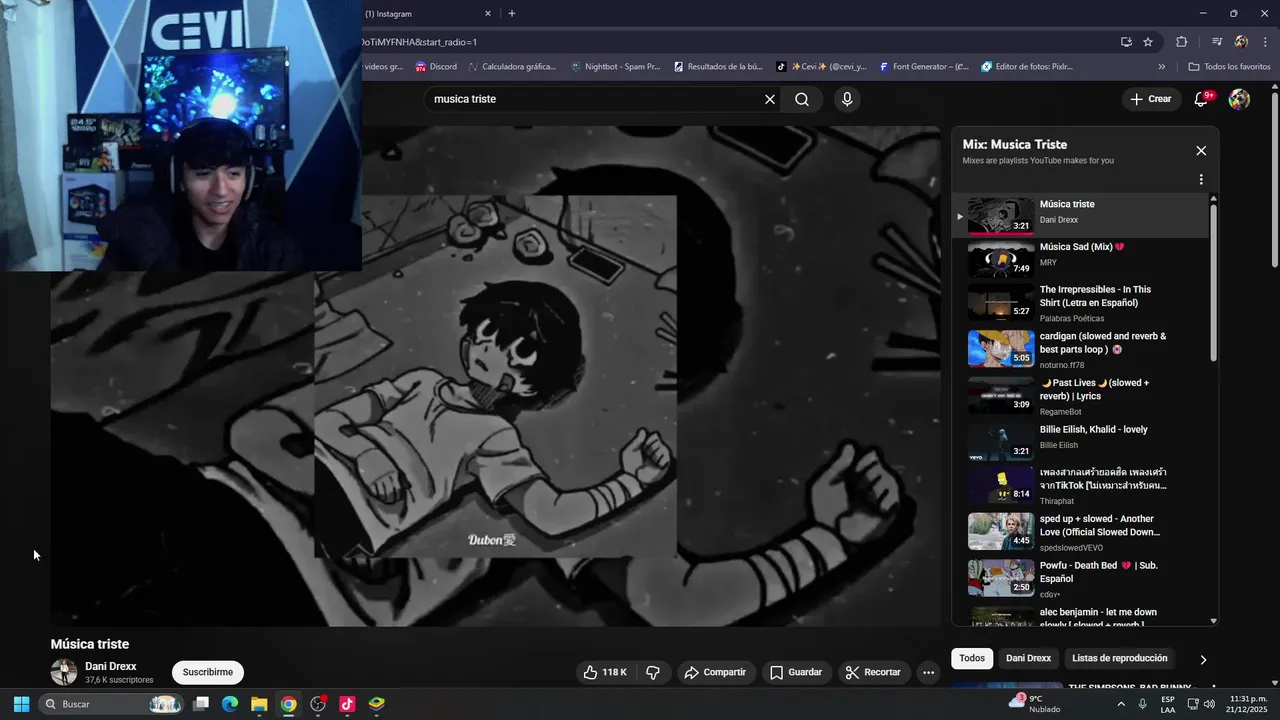This screenshot has height=720, width=1280.
Task: Open the Chrome extensions puzzle icon
Action: 1181,42
